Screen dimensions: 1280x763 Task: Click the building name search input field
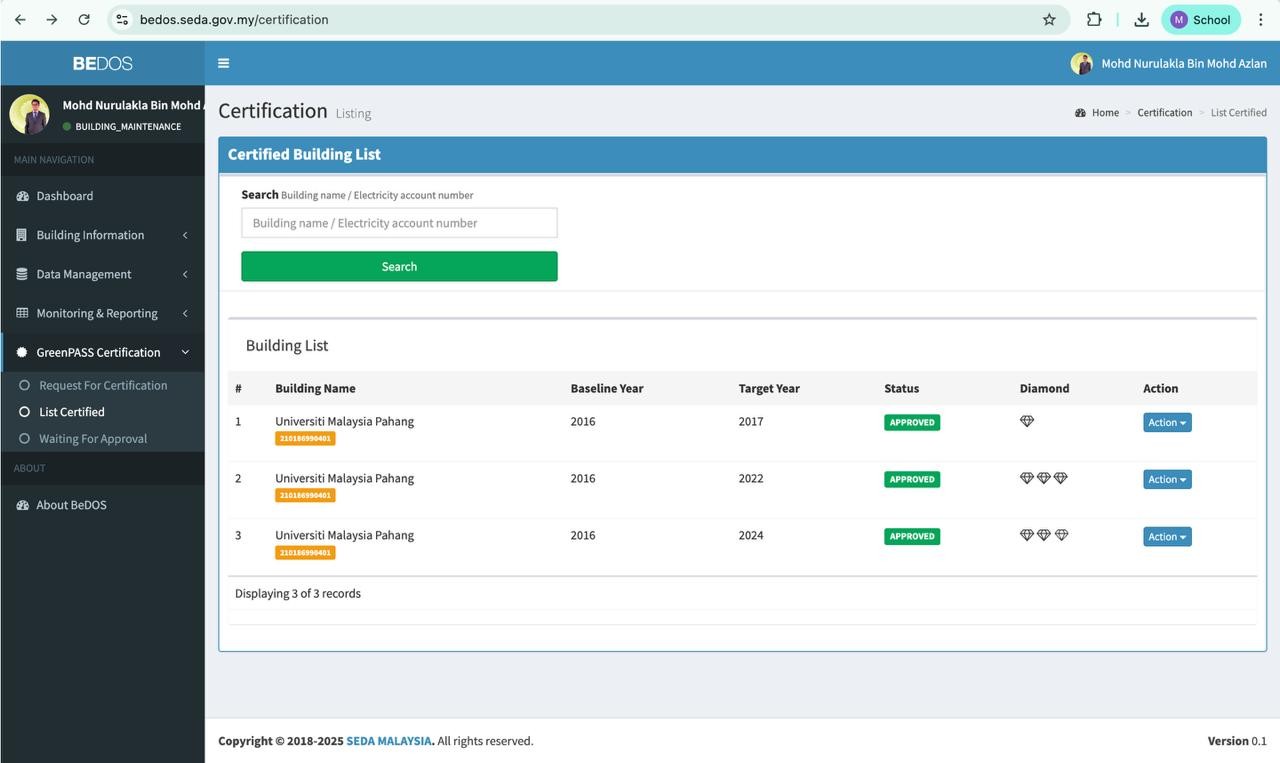(x=399, y=223)
